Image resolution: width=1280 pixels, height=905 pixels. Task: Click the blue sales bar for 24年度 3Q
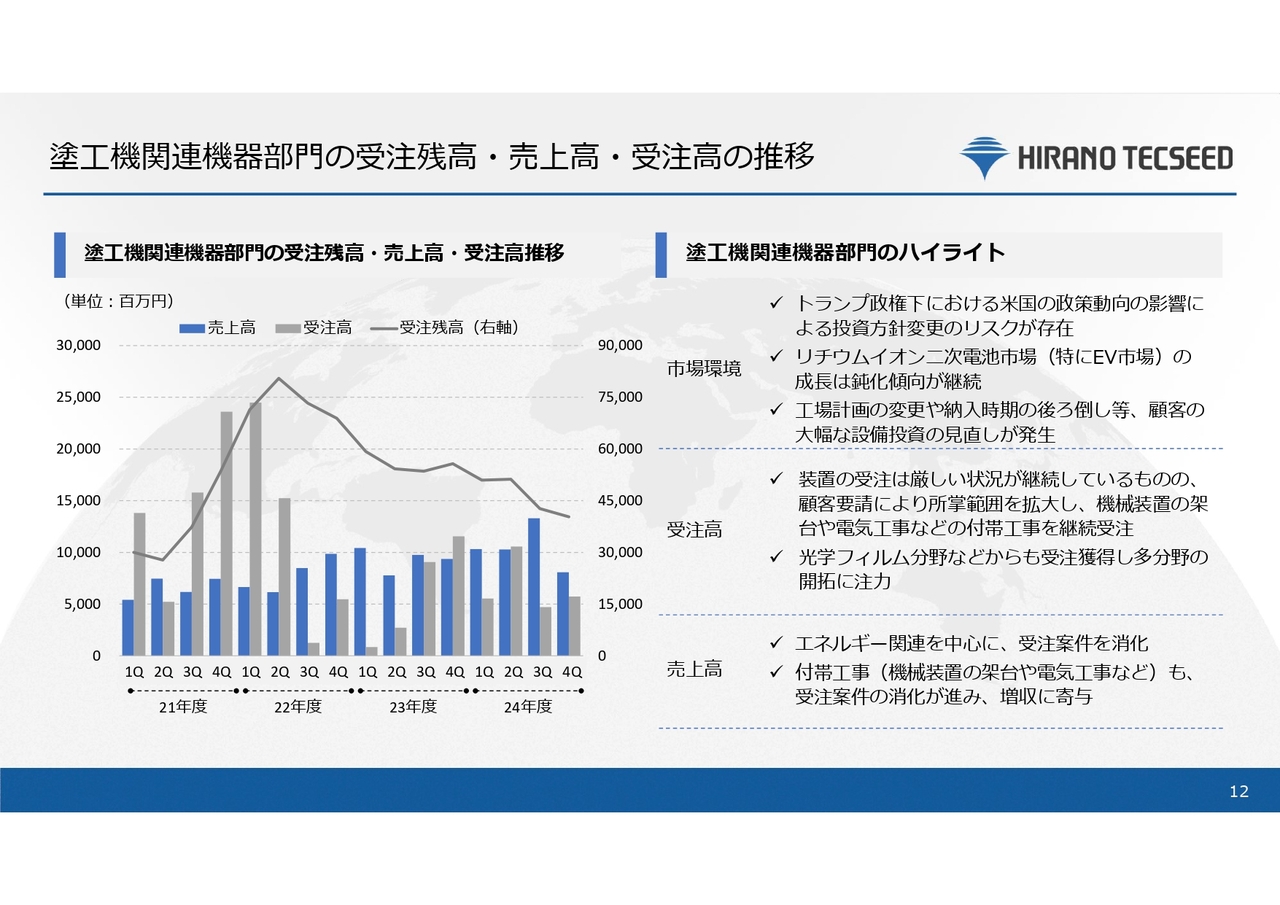(x=534, y=587)
